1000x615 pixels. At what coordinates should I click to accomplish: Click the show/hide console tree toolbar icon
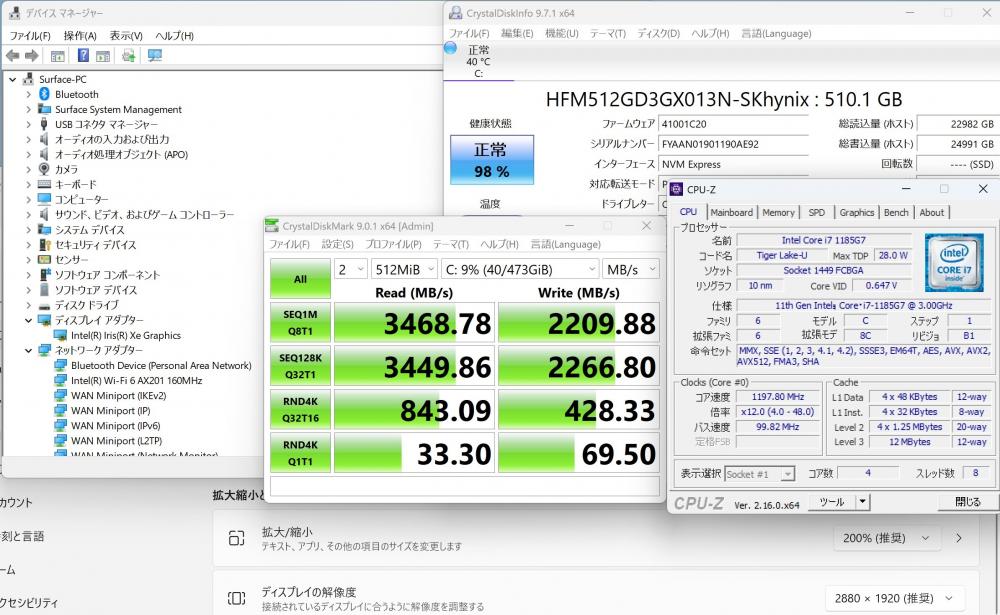click(x=57, y=56)
